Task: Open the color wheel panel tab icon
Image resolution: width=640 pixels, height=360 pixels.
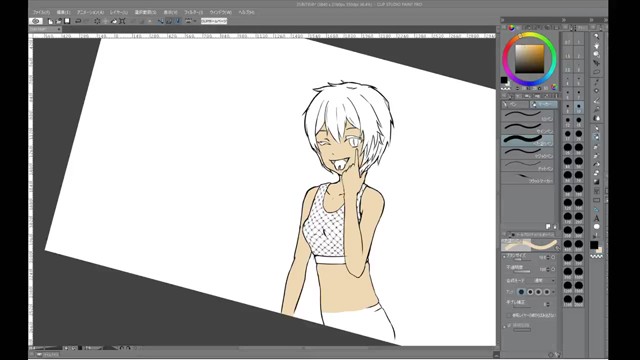Action: click(511, 28)
